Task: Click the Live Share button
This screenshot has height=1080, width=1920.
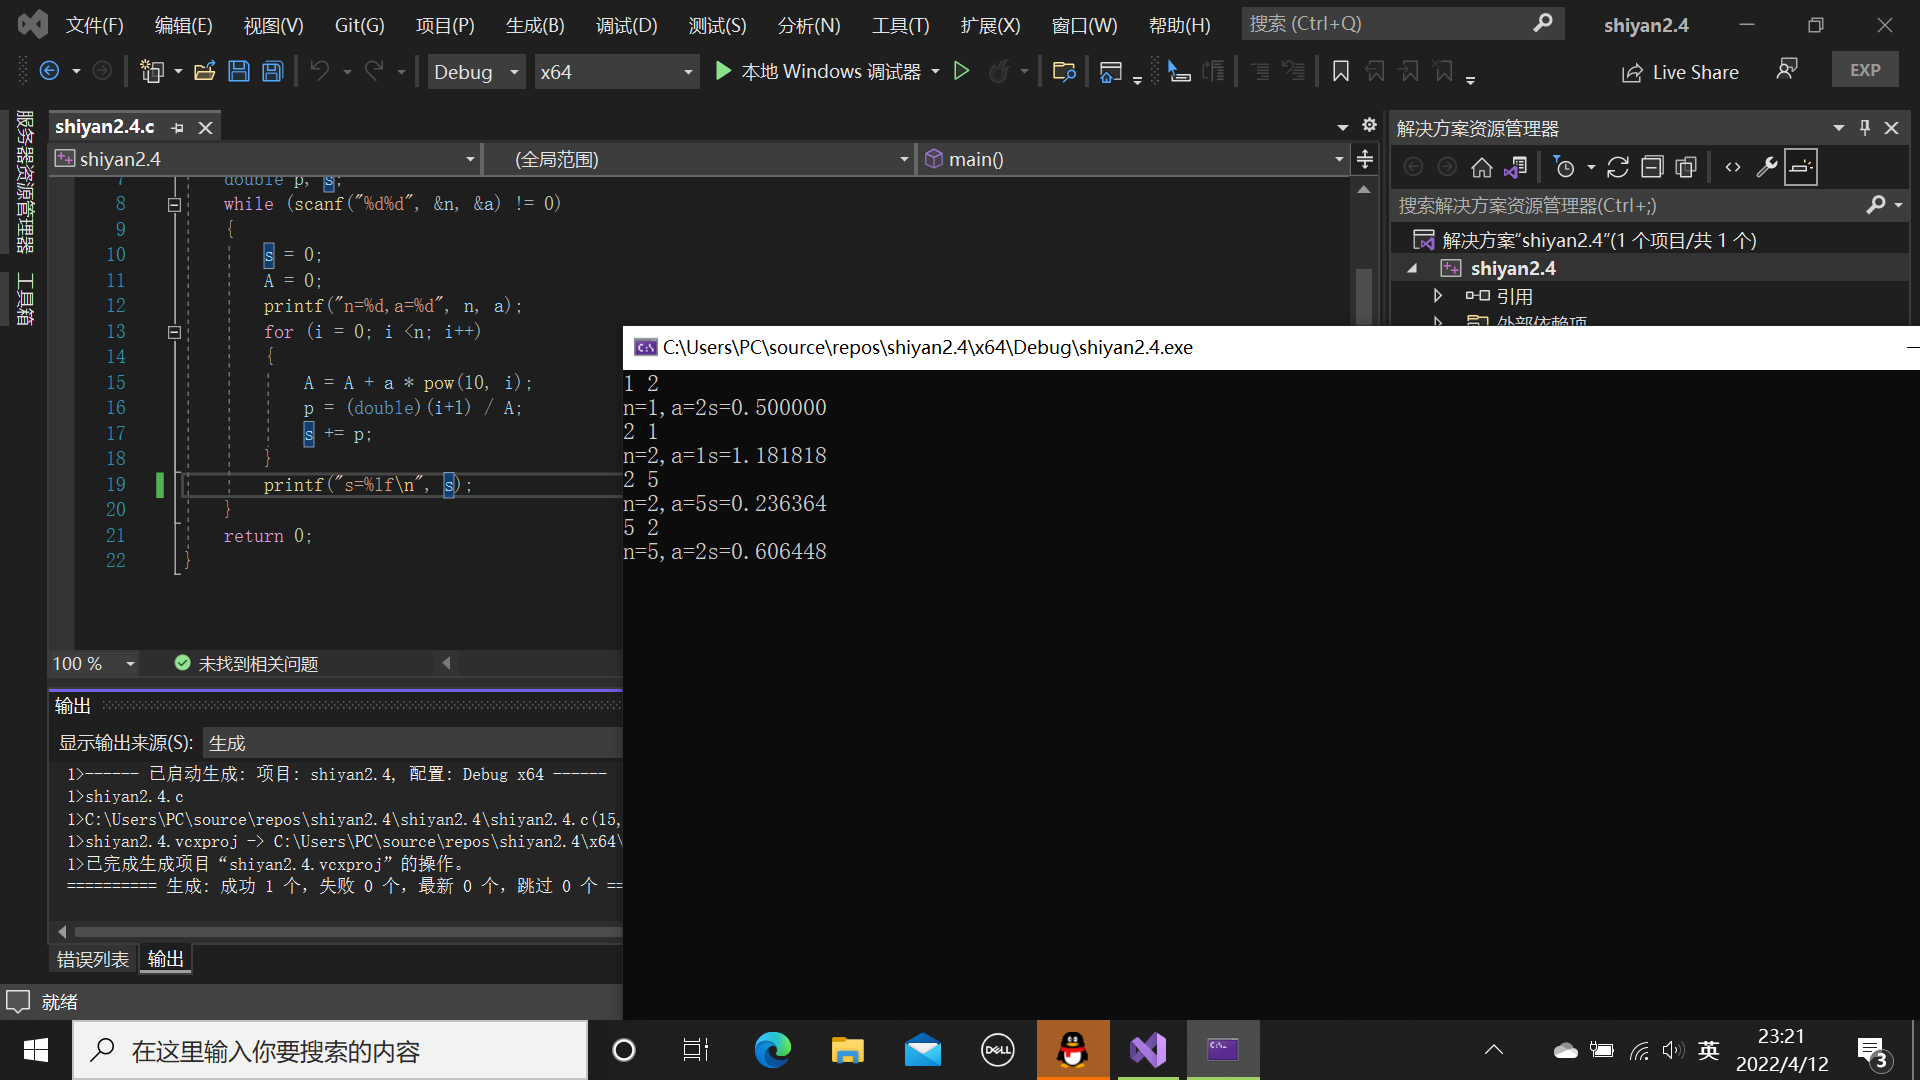Action: coord(1680,72)
